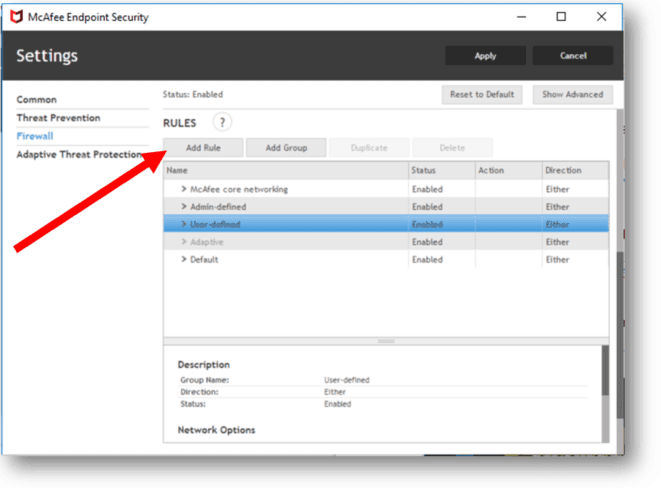Select the Firewall section

pos(35,136)
